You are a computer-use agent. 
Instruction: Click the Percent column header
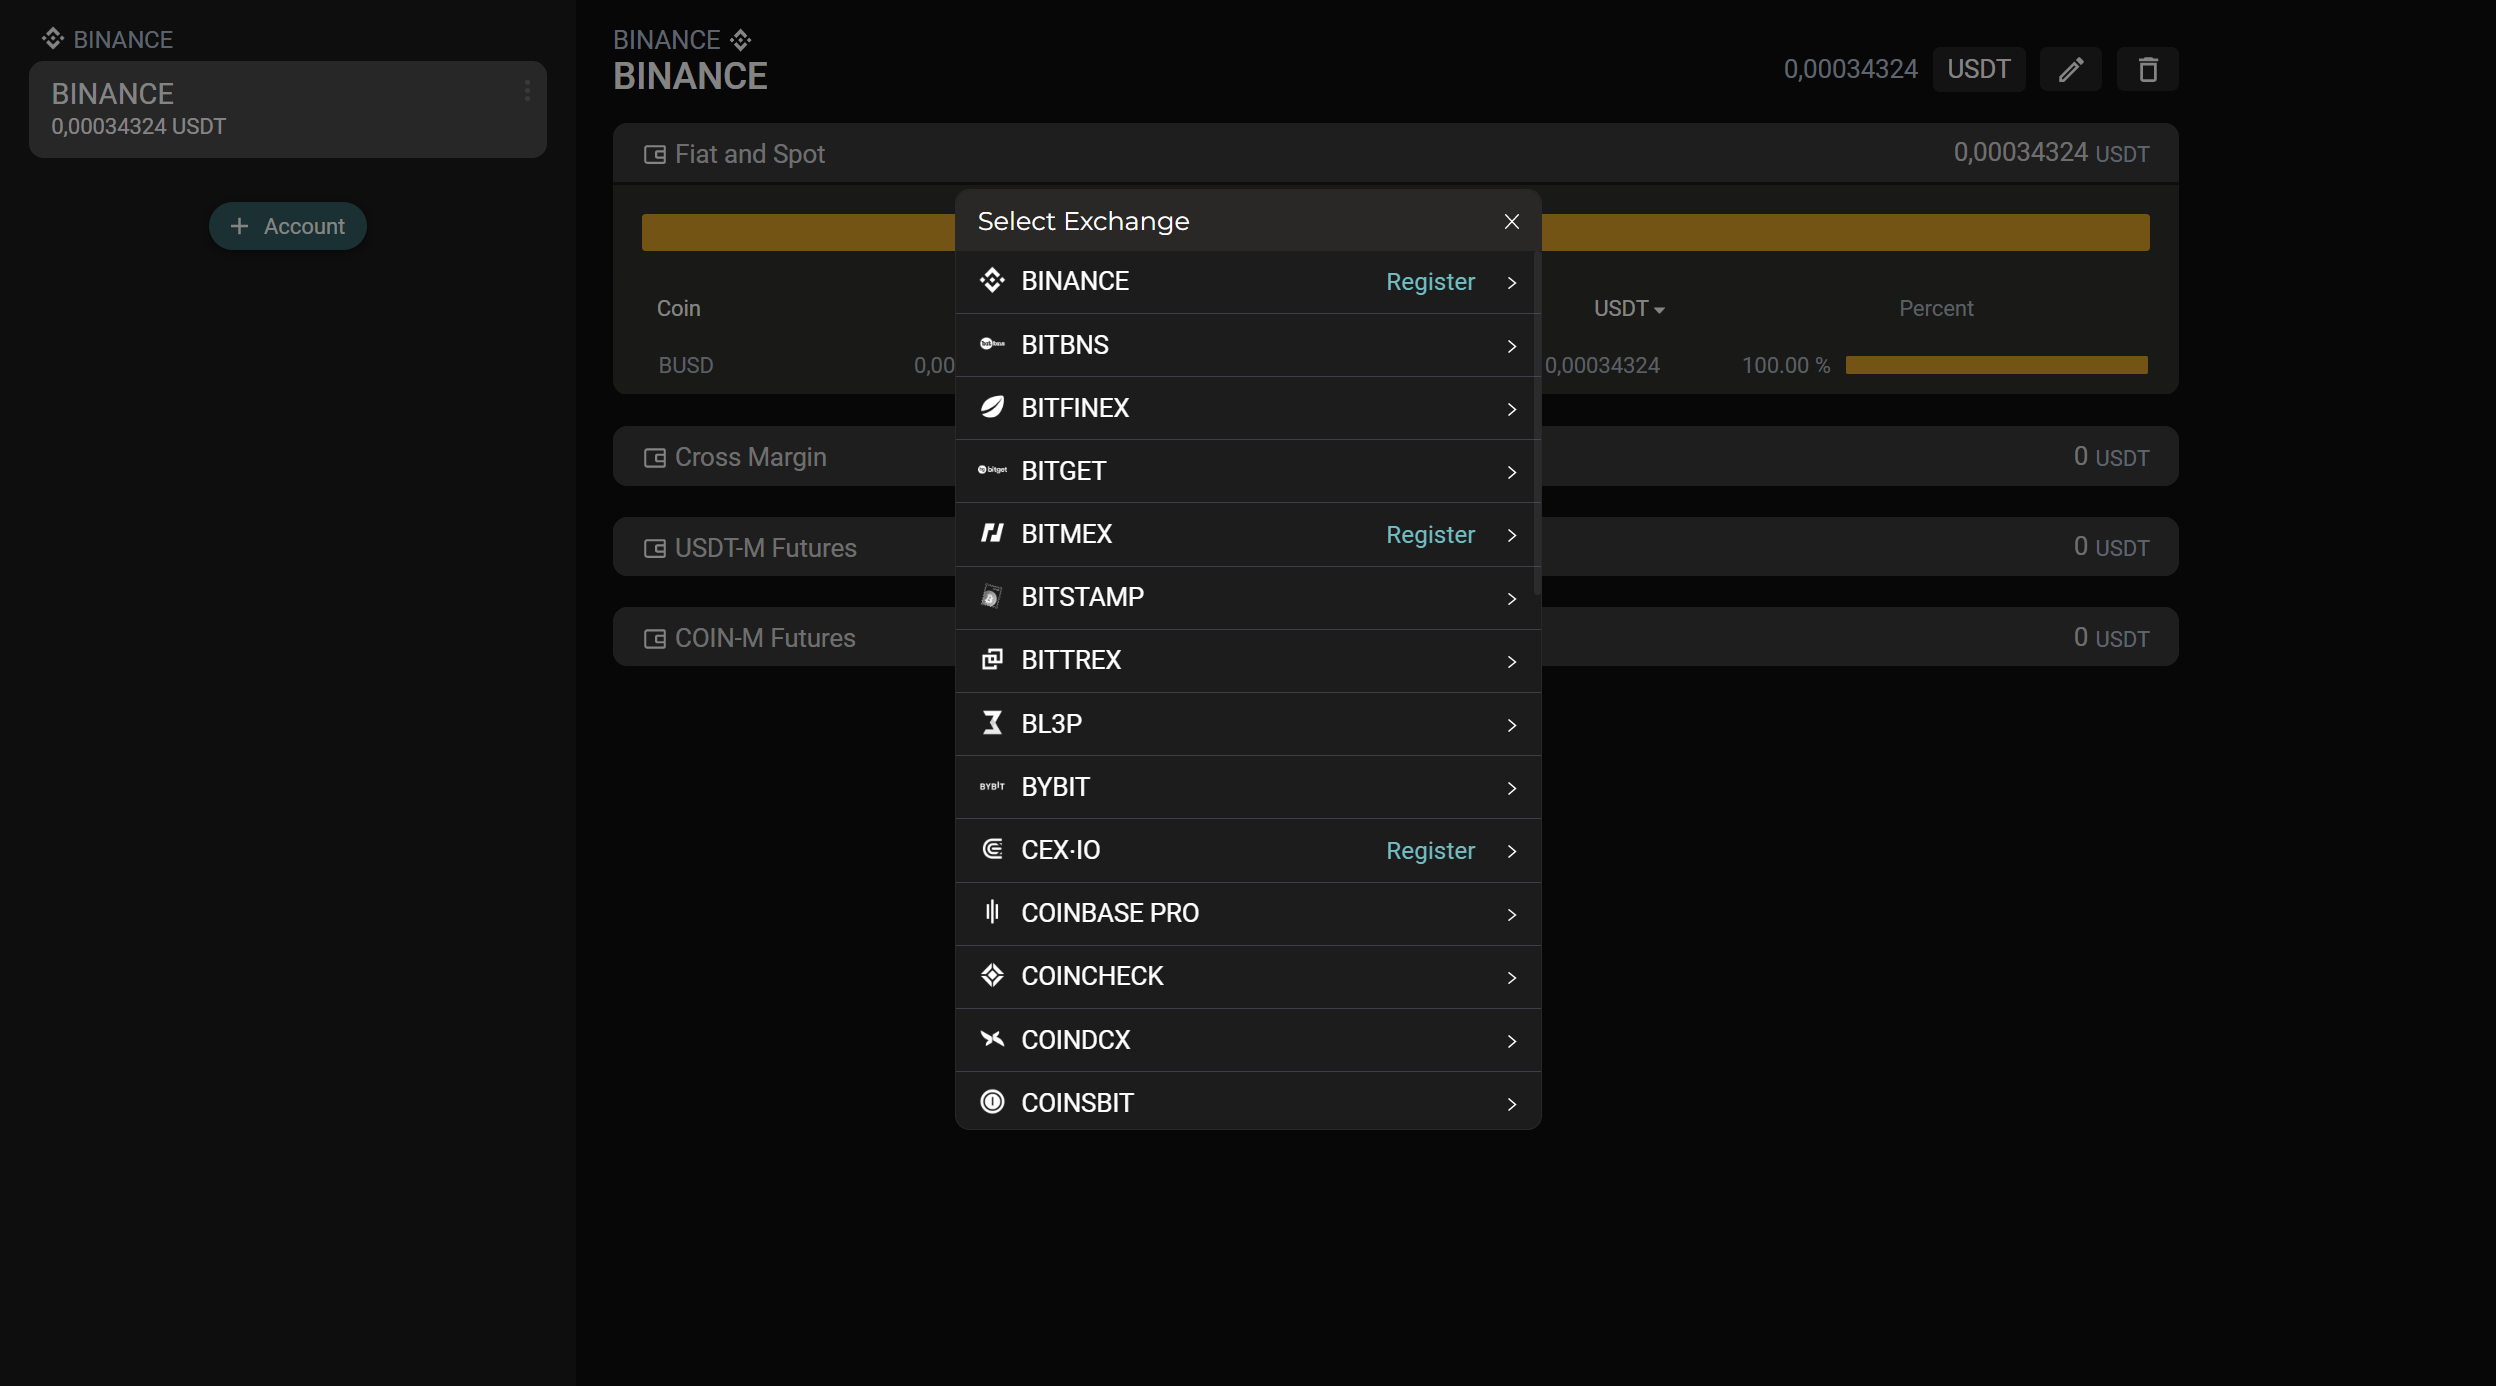pos(1936,308)
